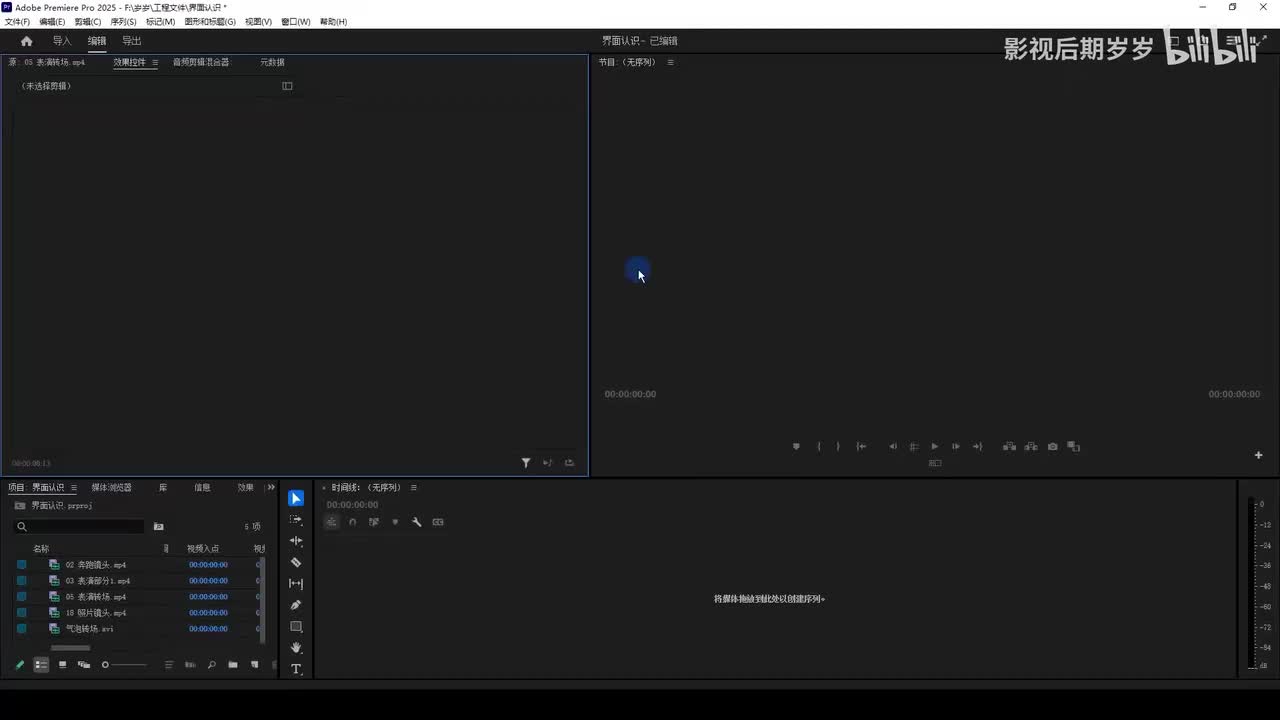1280x720 pixels.
Task: Open the 剪辑(C) menu
Action: point(88,22)
